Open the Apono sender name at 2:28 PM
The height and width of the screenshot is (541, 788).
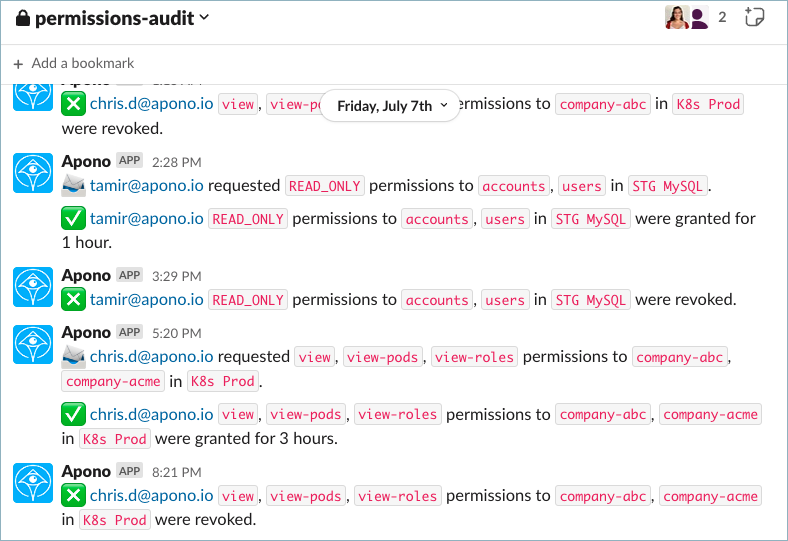(x=86, y=161)
